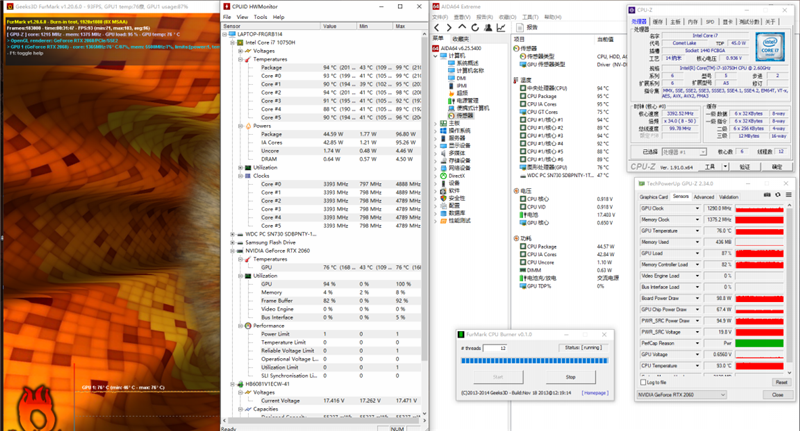Open the GPU-Z hamburger menu

click(788, 195)
